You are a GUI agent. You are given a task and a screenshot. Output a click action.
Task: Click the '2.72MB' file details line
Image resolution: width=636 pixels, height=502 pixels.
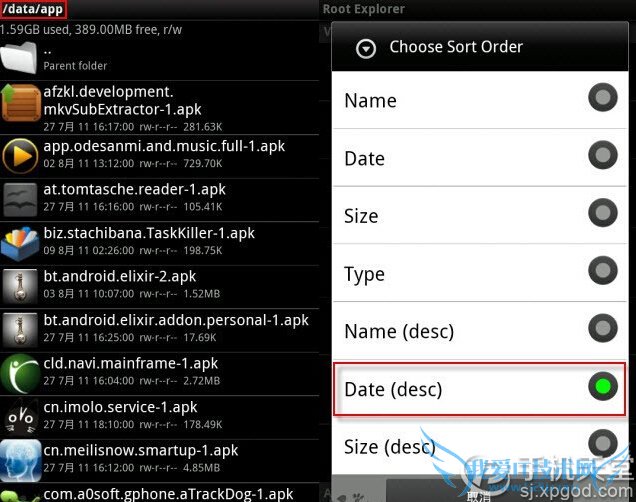tap(132, 381)
